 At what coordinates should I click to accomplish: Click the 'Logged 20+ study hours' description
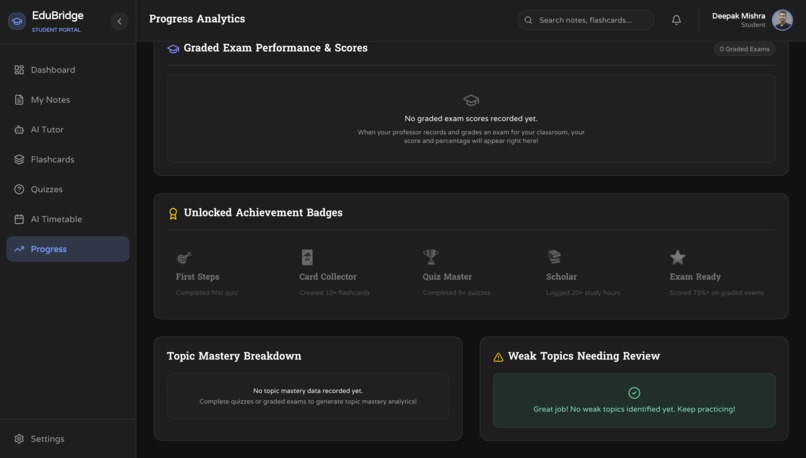tap(583, 292)
